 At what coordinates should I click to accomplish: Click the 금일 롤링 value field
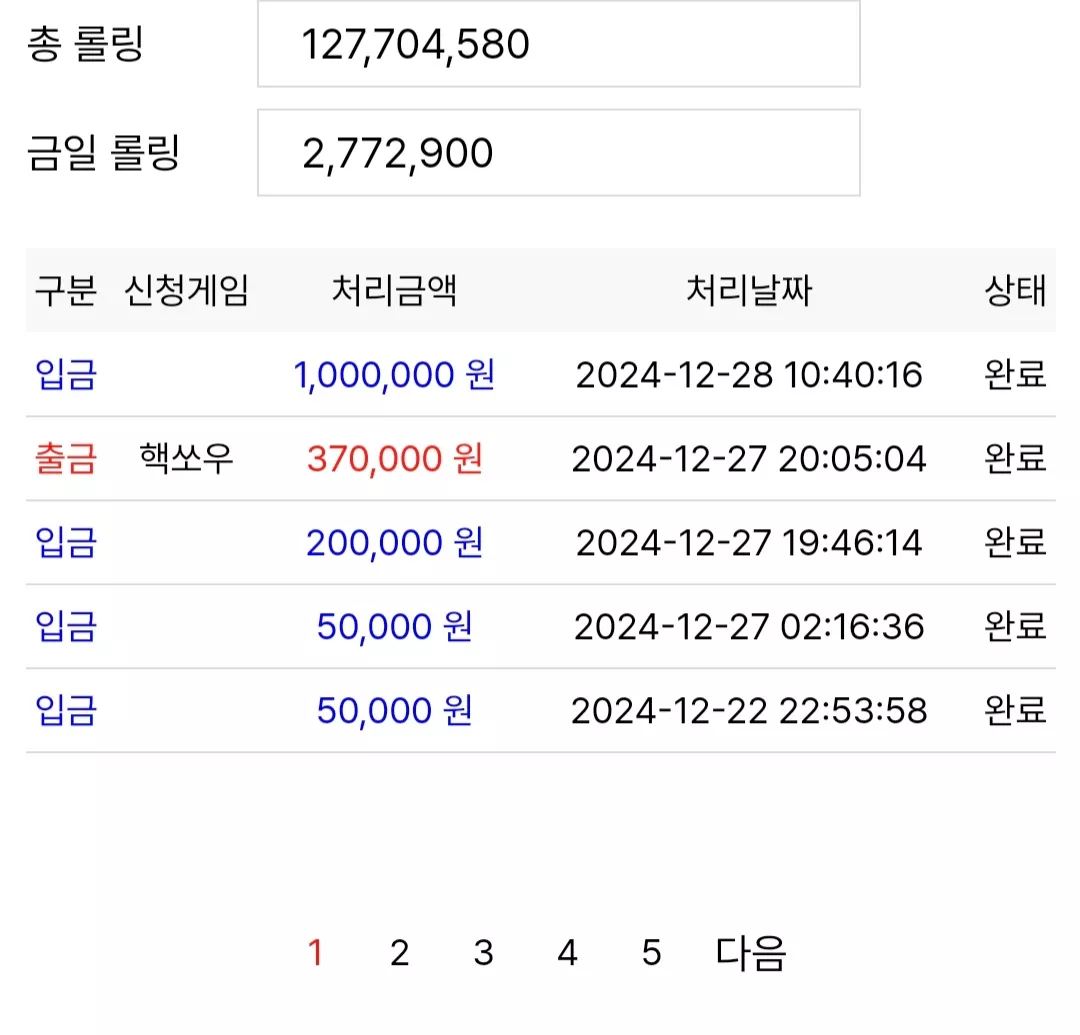coord(559,153)
